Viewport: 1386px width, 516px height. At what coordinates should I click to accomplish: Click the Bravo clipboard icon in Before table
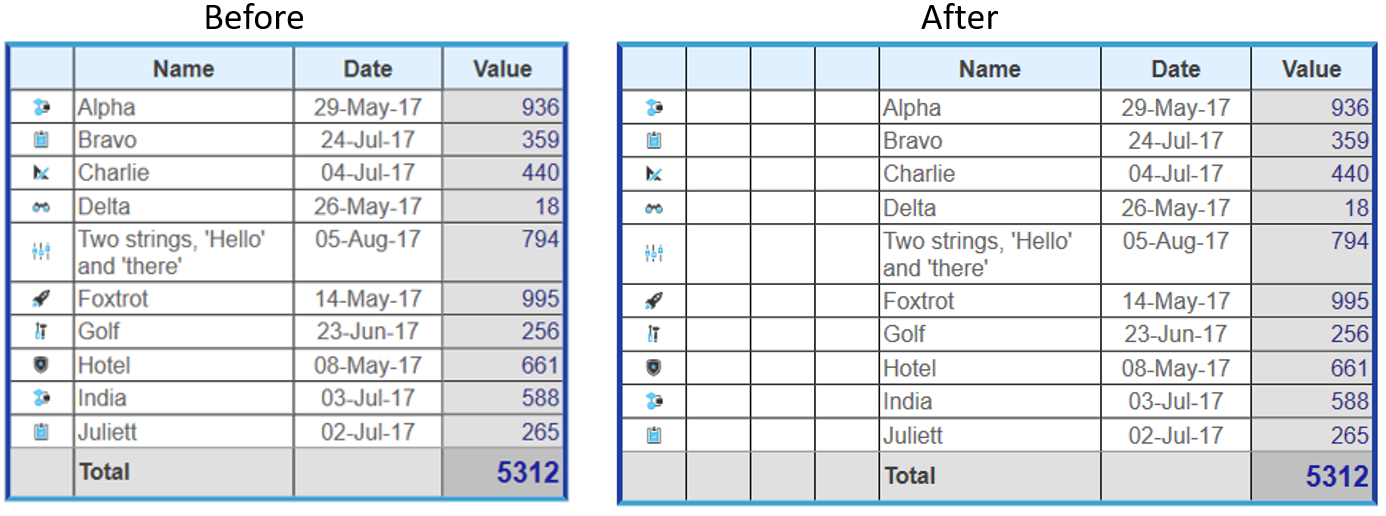41,140
